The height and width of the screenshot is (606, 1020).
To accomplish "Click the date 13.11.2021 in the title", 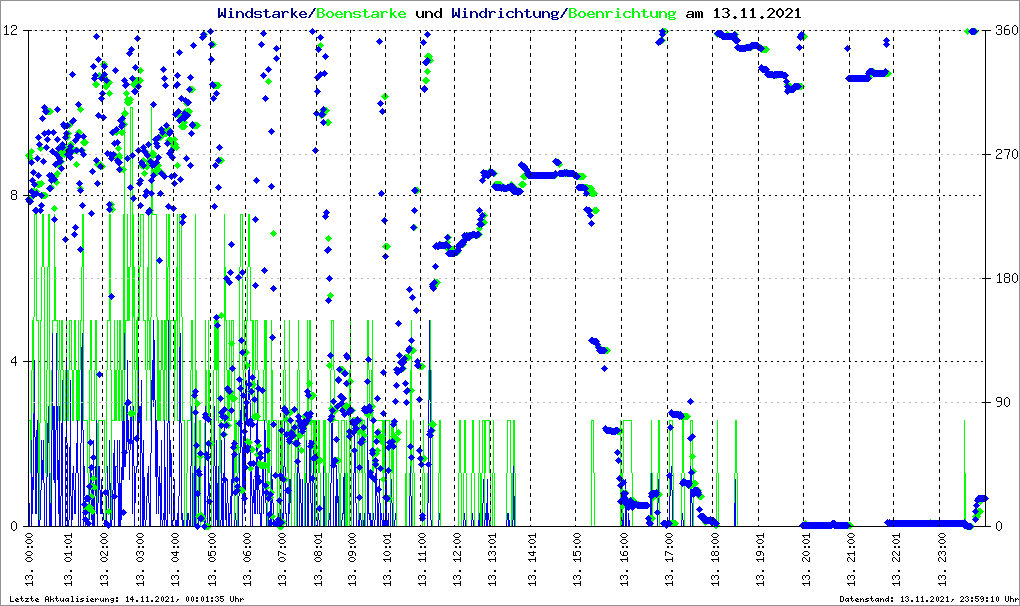I will click(756, 14).
